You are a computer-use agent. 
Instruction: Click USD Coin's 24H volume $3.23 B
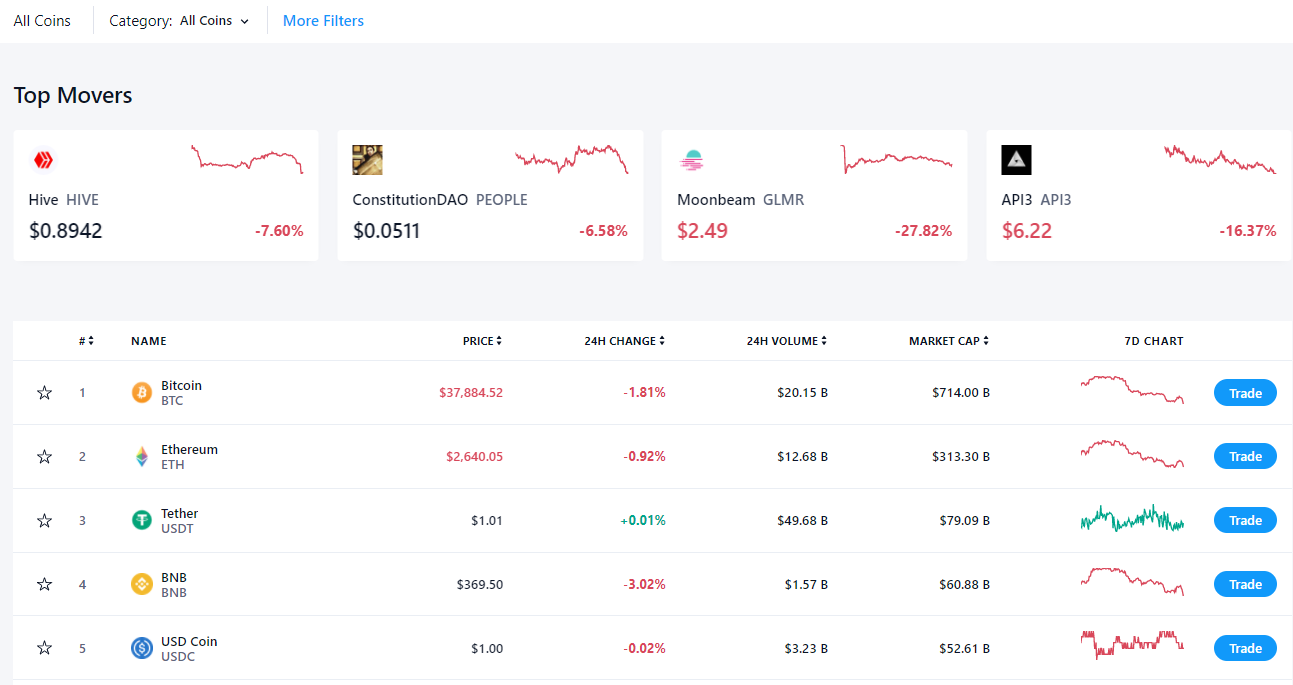(x=805, y=648)
